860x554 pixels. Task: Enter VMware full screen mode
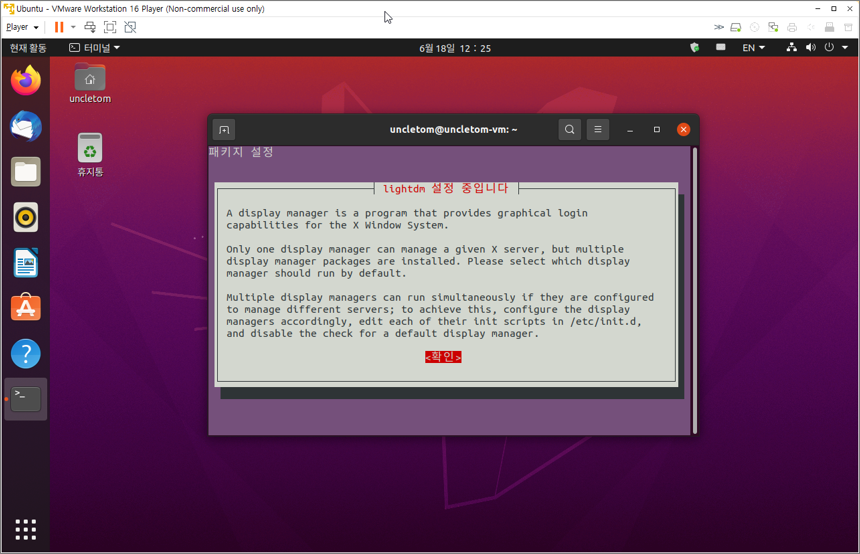[x=110, y=27]
